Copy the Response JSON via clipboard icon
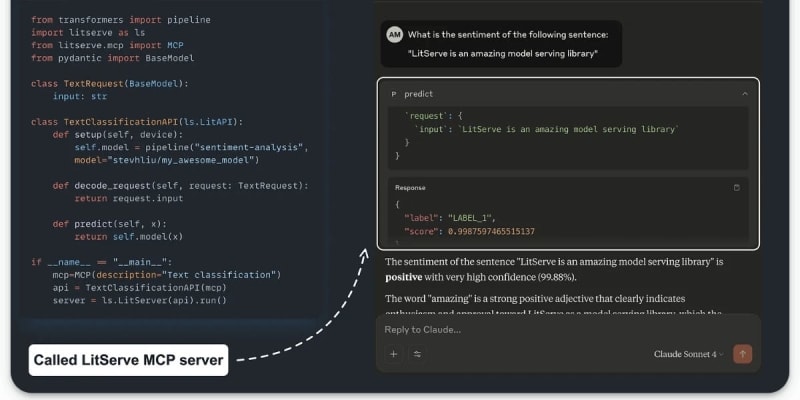Viewport: 800px width, 400px height. (737, 187)
